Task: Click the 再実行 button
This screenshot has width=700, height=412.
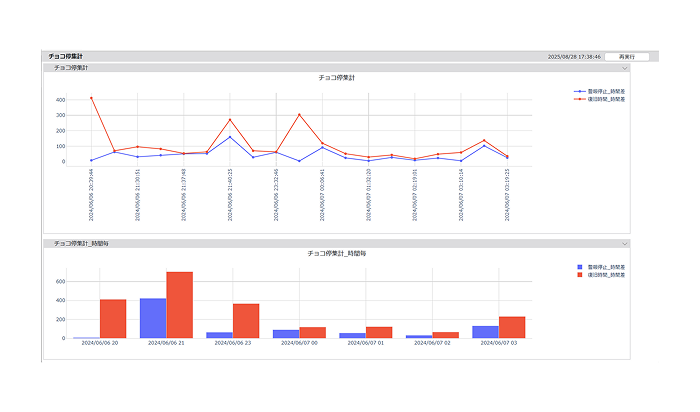Action: (626, 57)
